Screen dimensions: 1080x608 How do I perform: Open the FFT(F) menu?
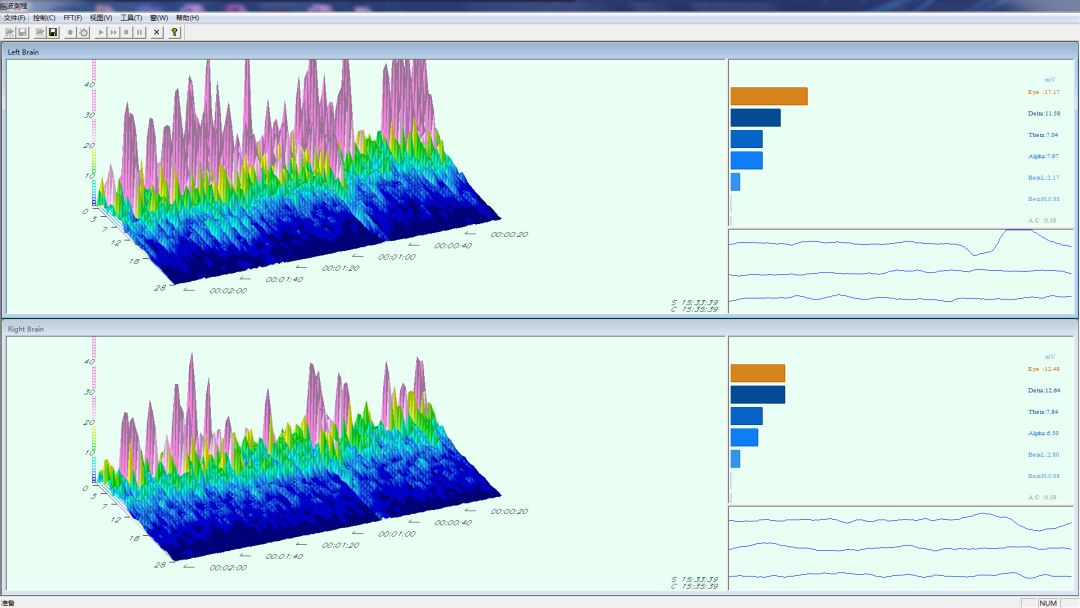point(73,18)
